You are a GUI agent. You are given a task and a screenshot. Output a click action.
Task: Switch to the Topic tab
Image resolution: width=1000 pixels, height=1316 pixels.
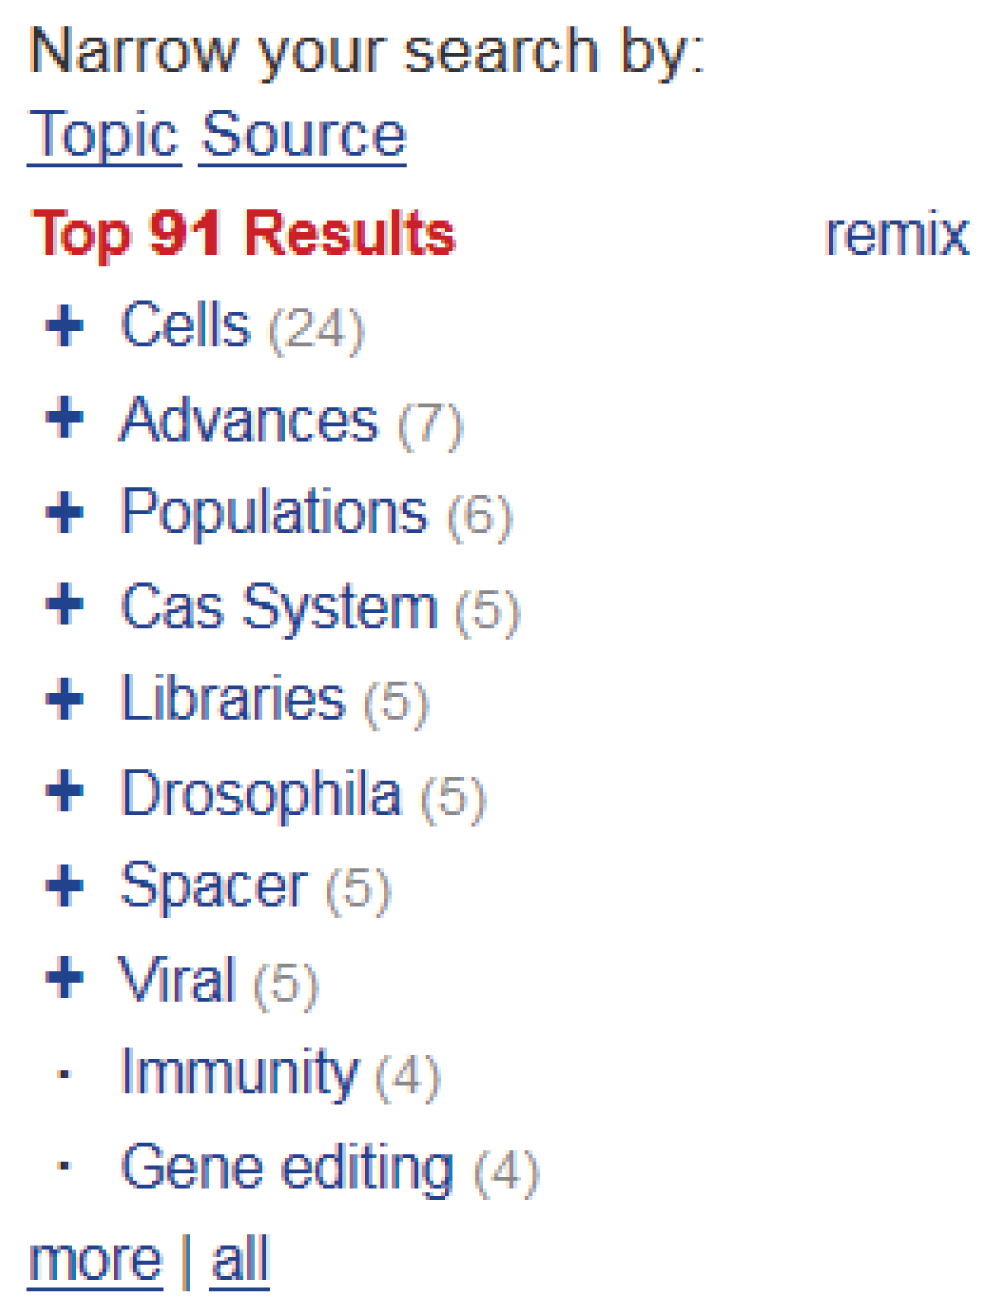point(104,134)
